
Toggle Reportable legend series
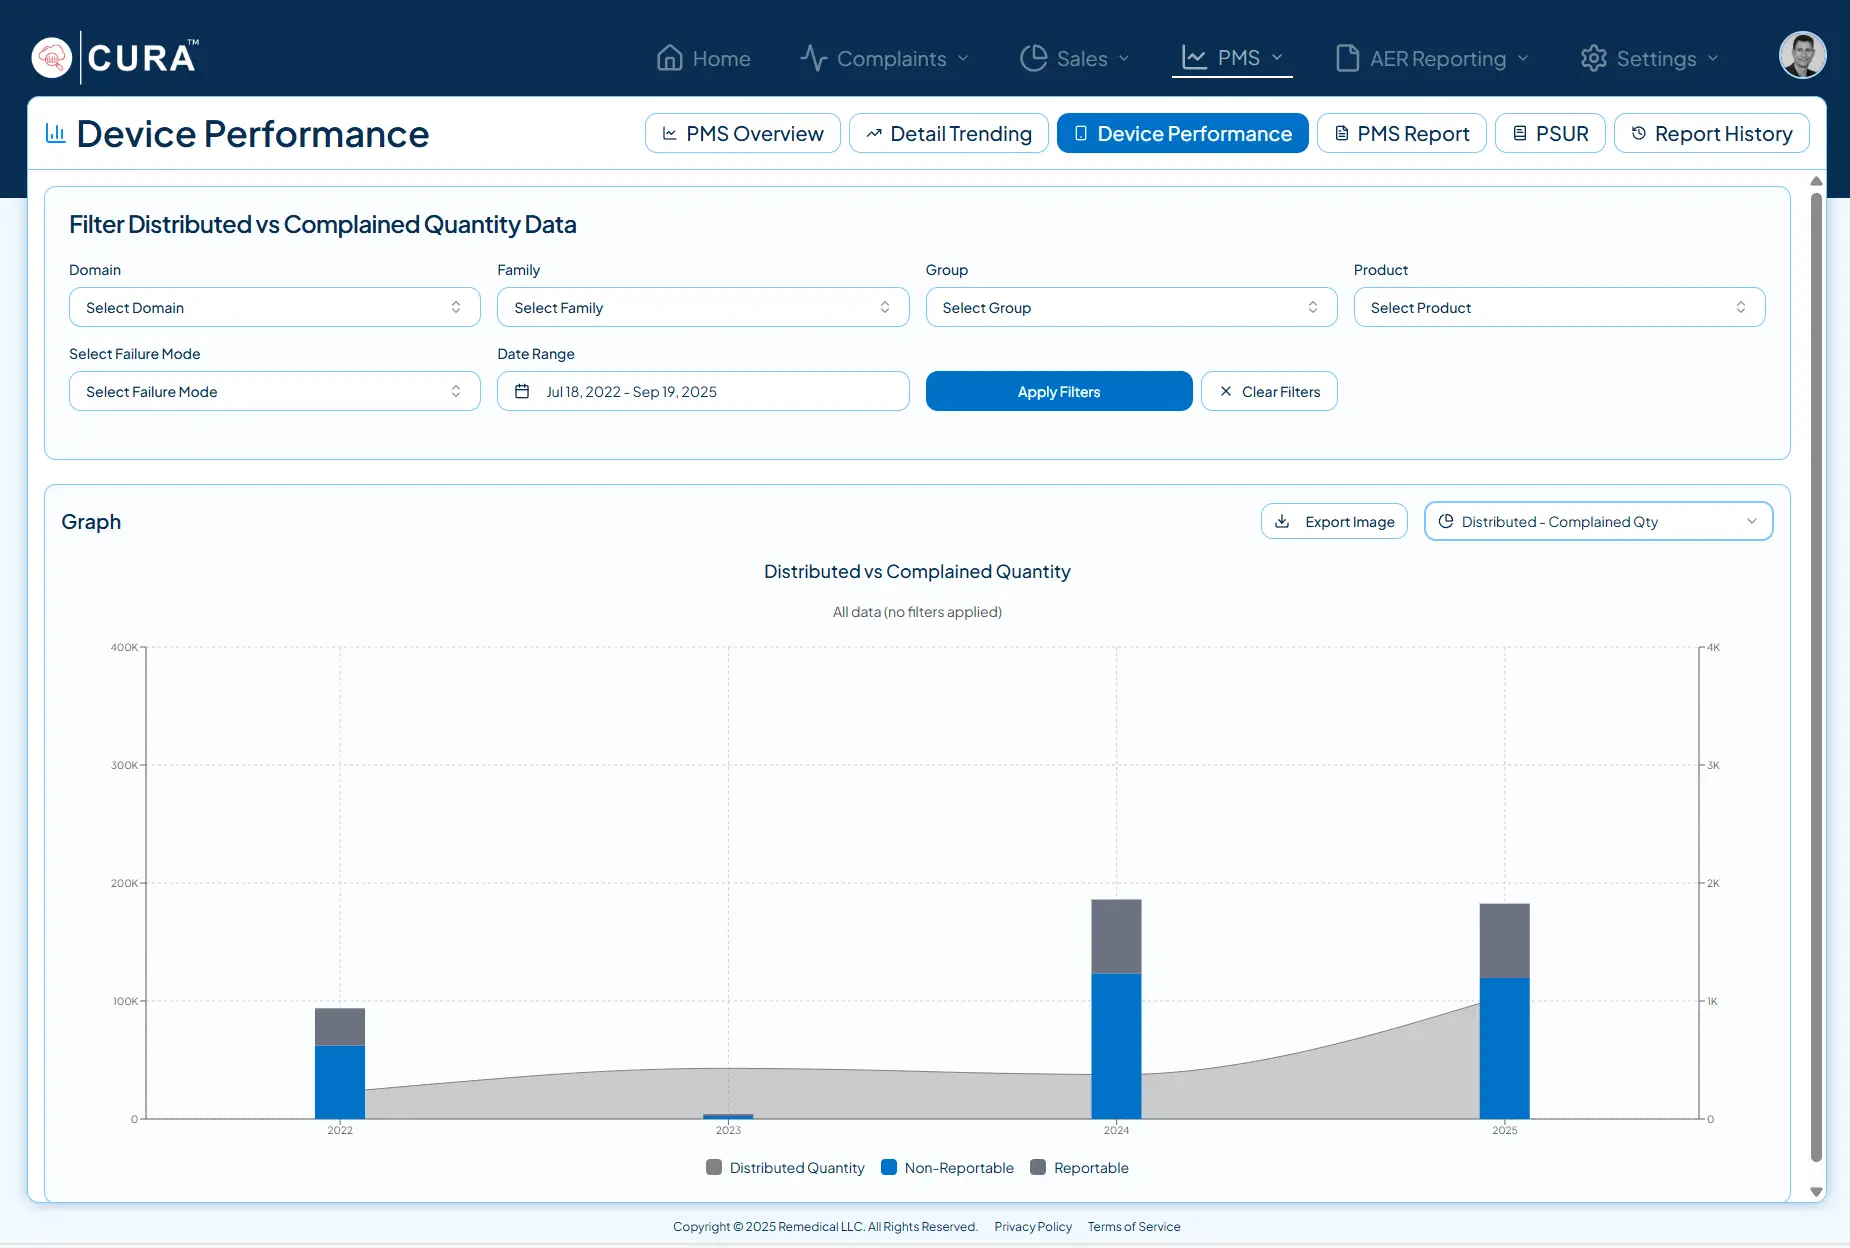point(1079,1168)
